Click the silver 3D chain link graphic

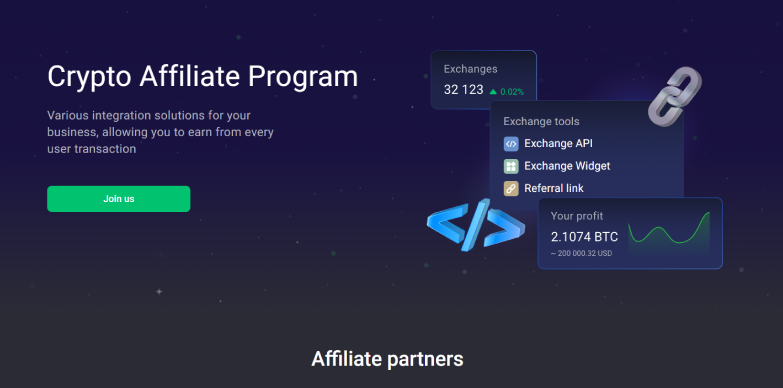point(675,96)
